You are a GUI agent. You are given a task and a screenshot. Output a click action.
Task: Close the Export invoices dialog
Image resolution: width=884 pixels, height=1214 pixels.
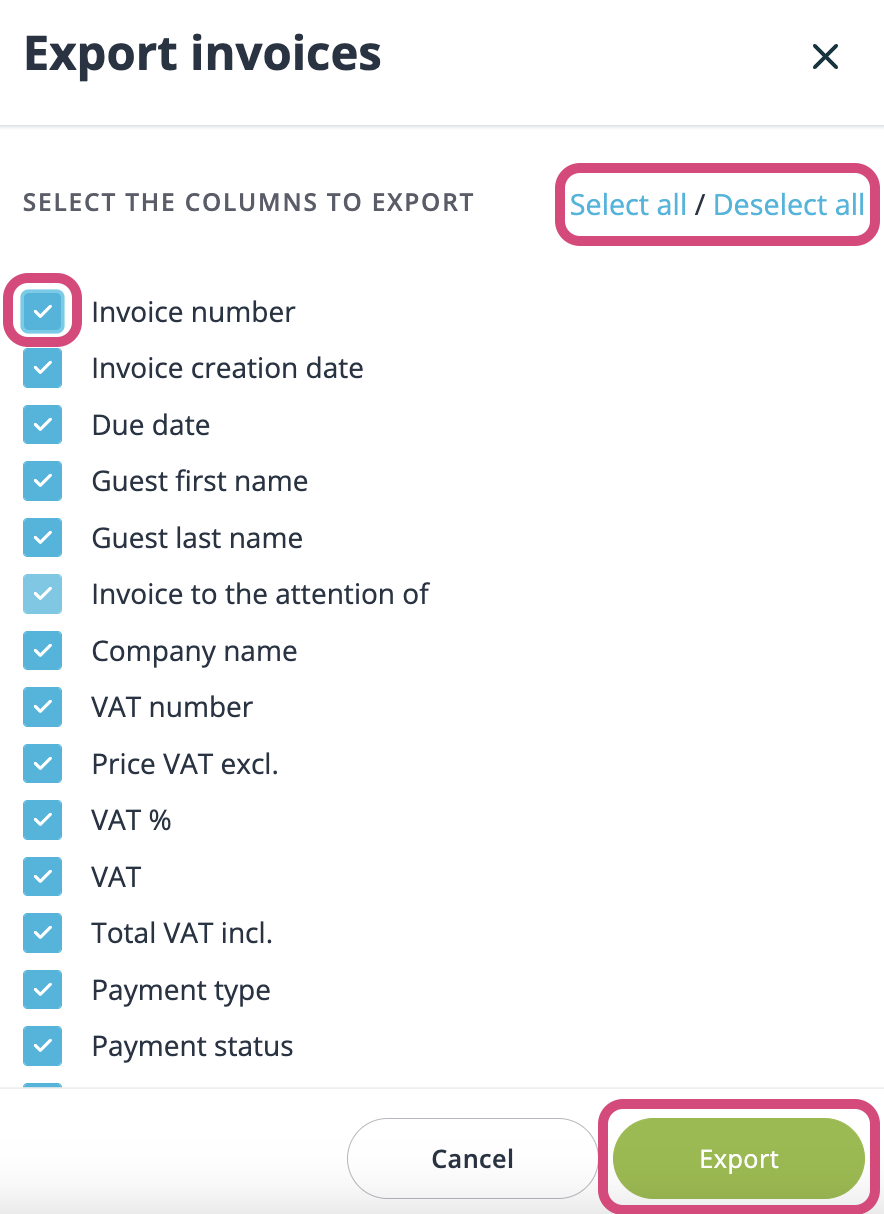tap(825, 57)
